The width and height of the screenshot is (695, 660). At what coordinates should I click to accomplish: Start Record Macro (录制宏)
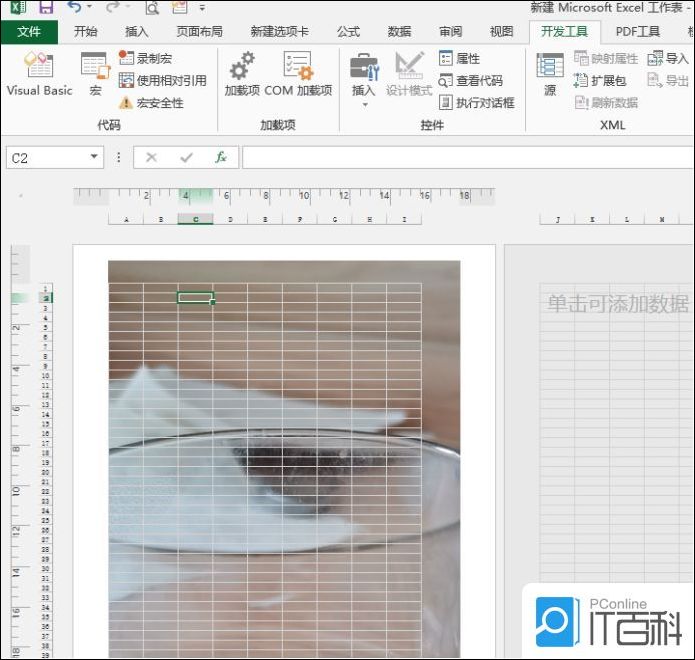[146, 58]
